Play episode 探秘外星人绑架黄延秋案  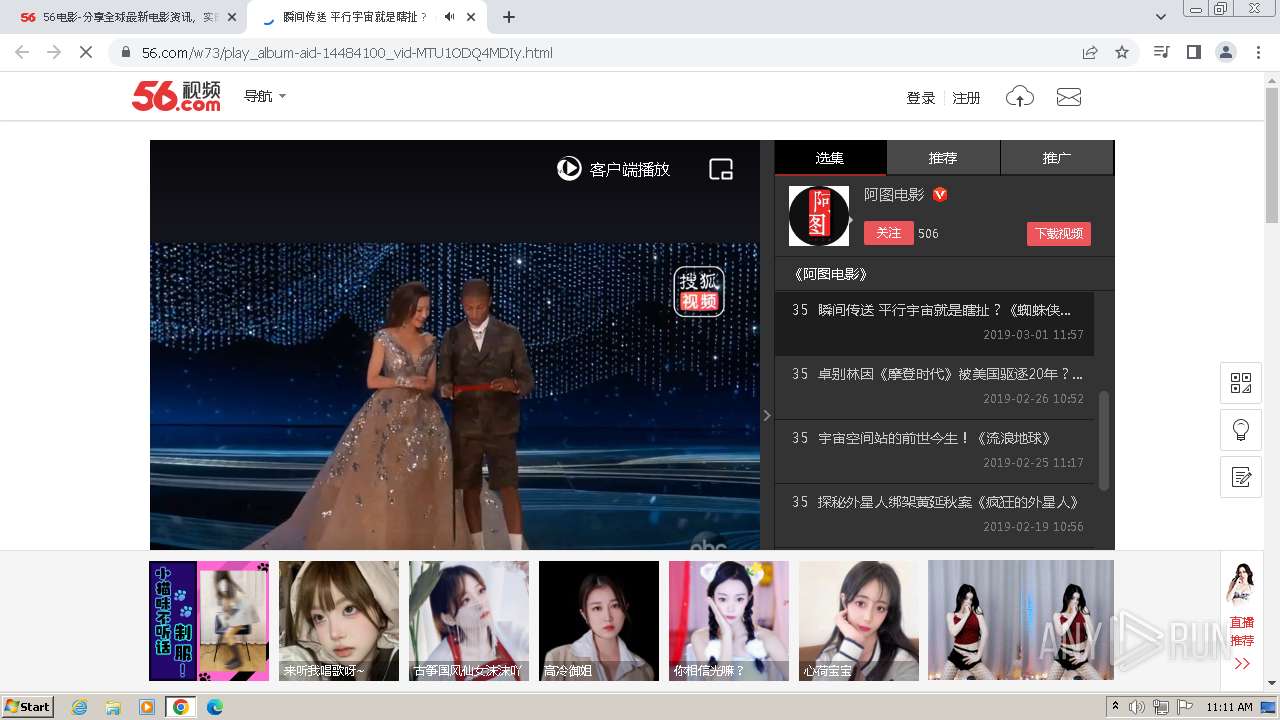point(934,515)
